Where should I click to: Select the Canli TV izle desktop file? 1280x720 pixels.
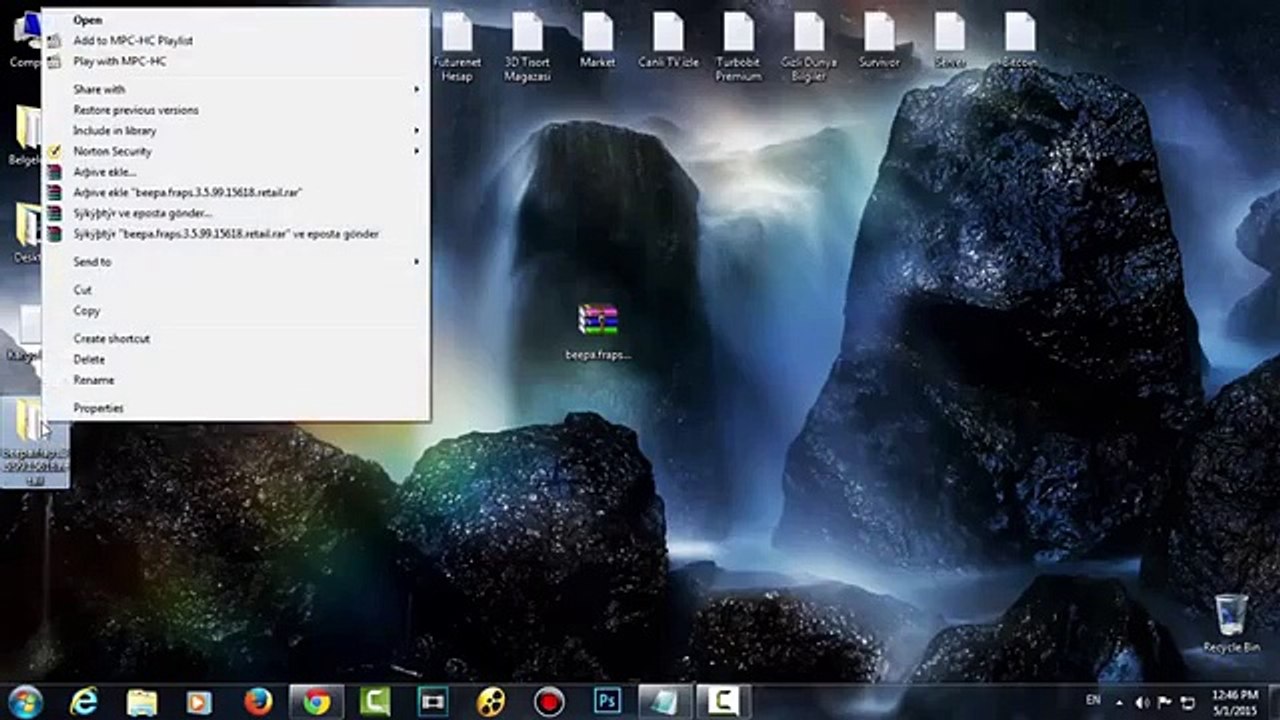(x=668, y=40)
